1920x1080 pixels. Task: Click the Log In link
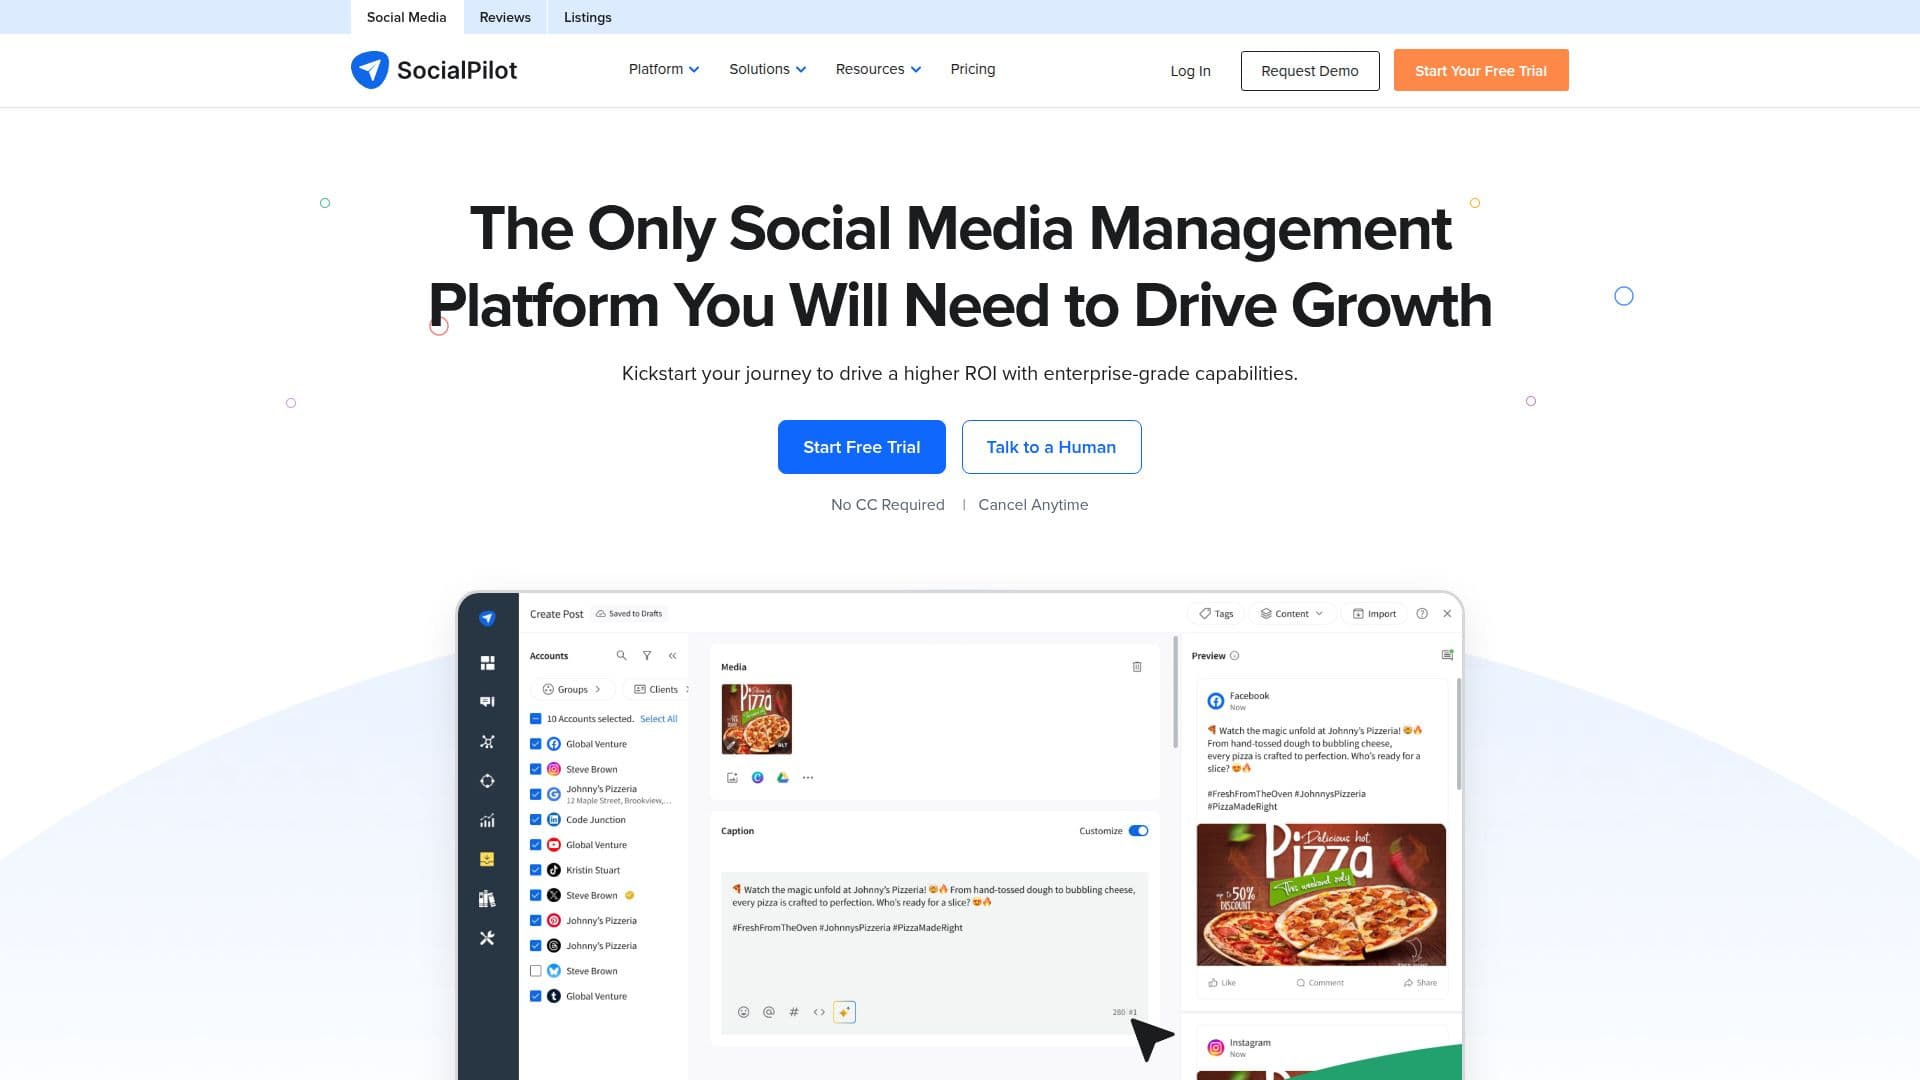click(x=1190, y=71)
